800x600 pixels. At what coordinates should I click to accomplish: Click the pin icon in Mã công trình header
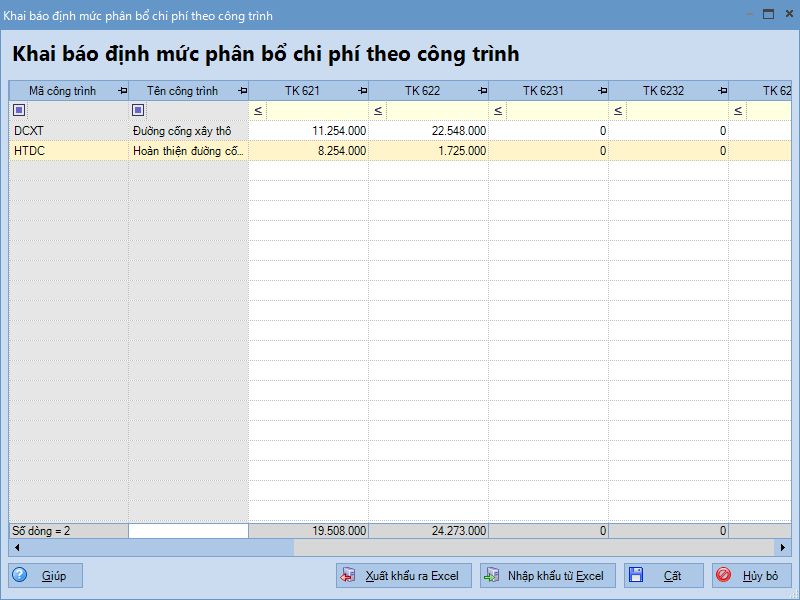click(122, 91)
